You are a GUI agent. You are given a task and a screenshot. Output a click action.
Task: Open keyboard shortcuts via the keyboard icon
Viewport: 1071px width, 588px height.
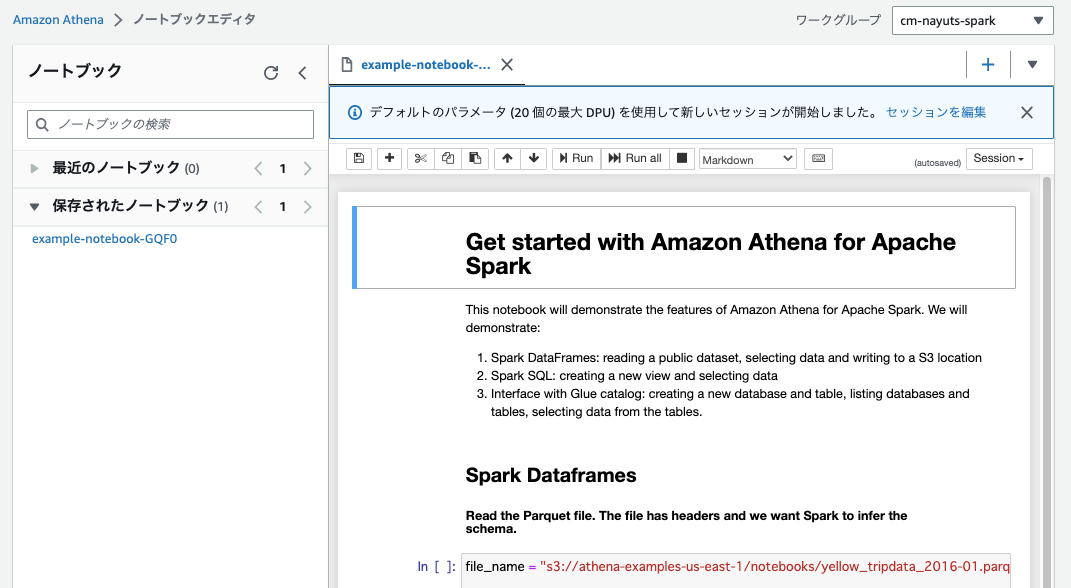pos(818,158)
